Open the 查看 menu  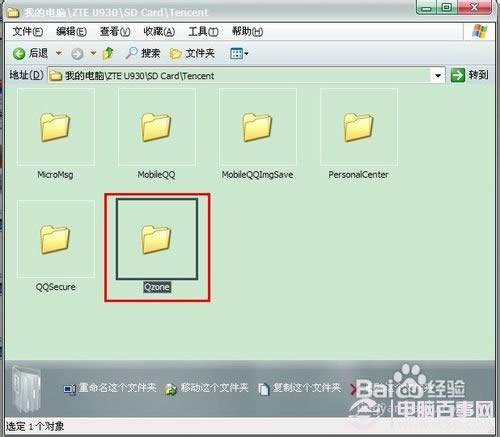click(115, 32)
